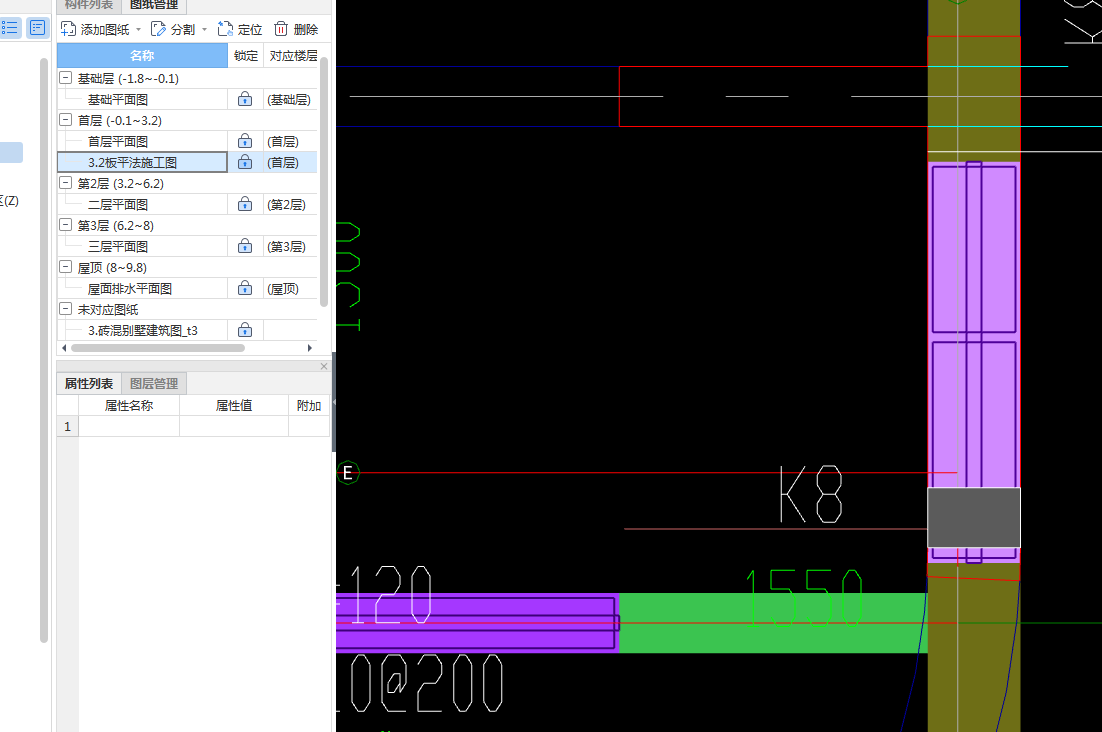
Task: Click the gray column block in drawing
Action: (974, 517)
